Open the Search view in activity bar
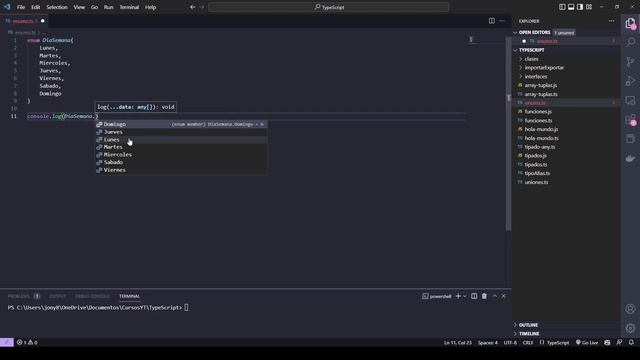 tap(630, 42)
